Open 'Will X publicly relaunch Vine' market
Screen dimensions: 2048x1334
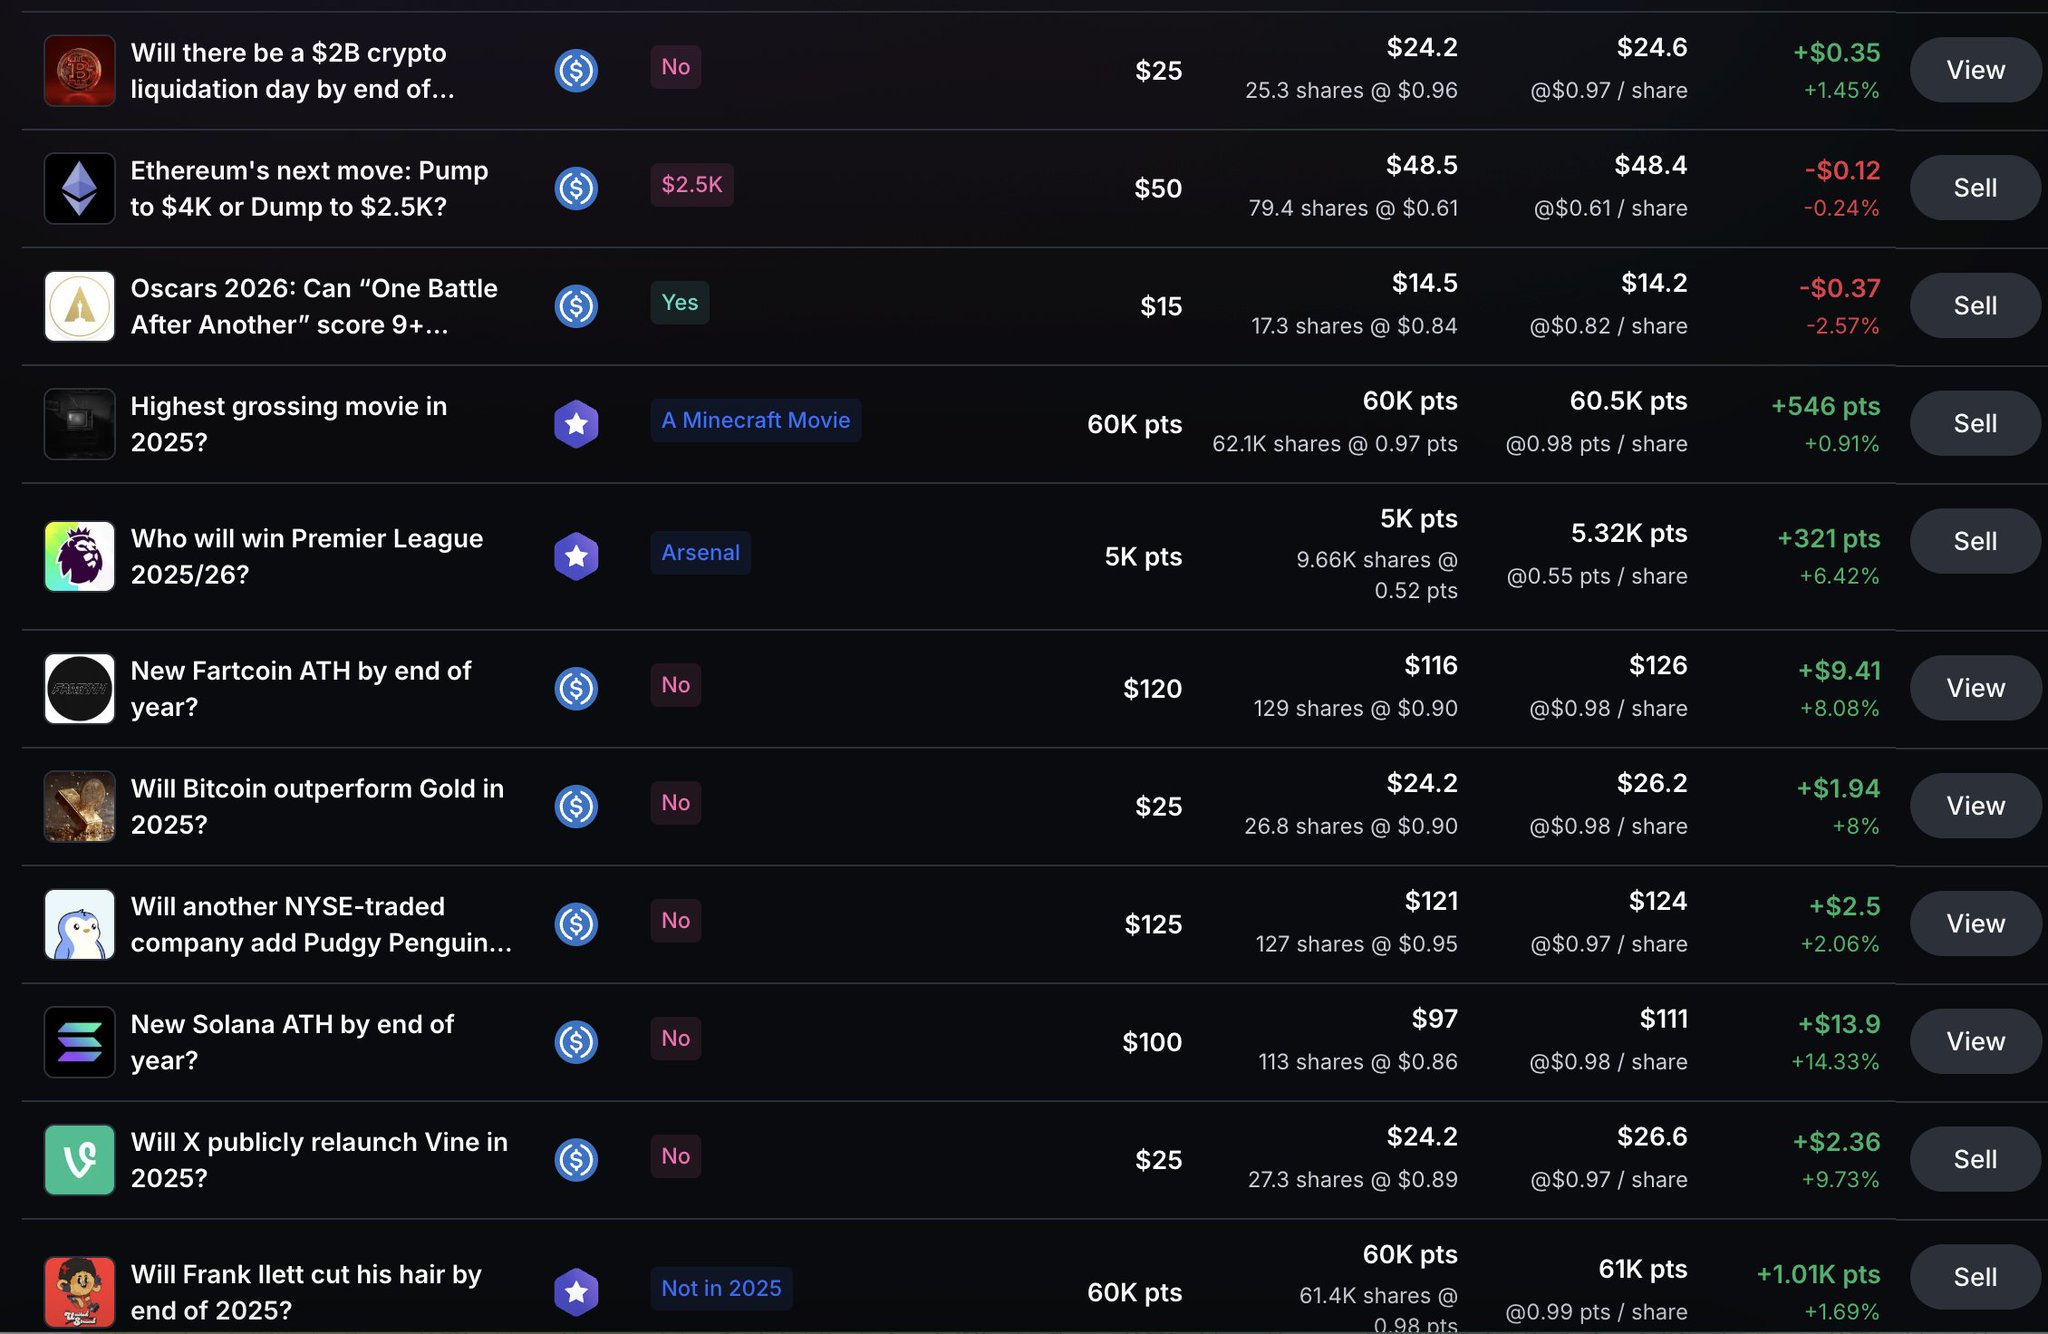(319, 1160)
